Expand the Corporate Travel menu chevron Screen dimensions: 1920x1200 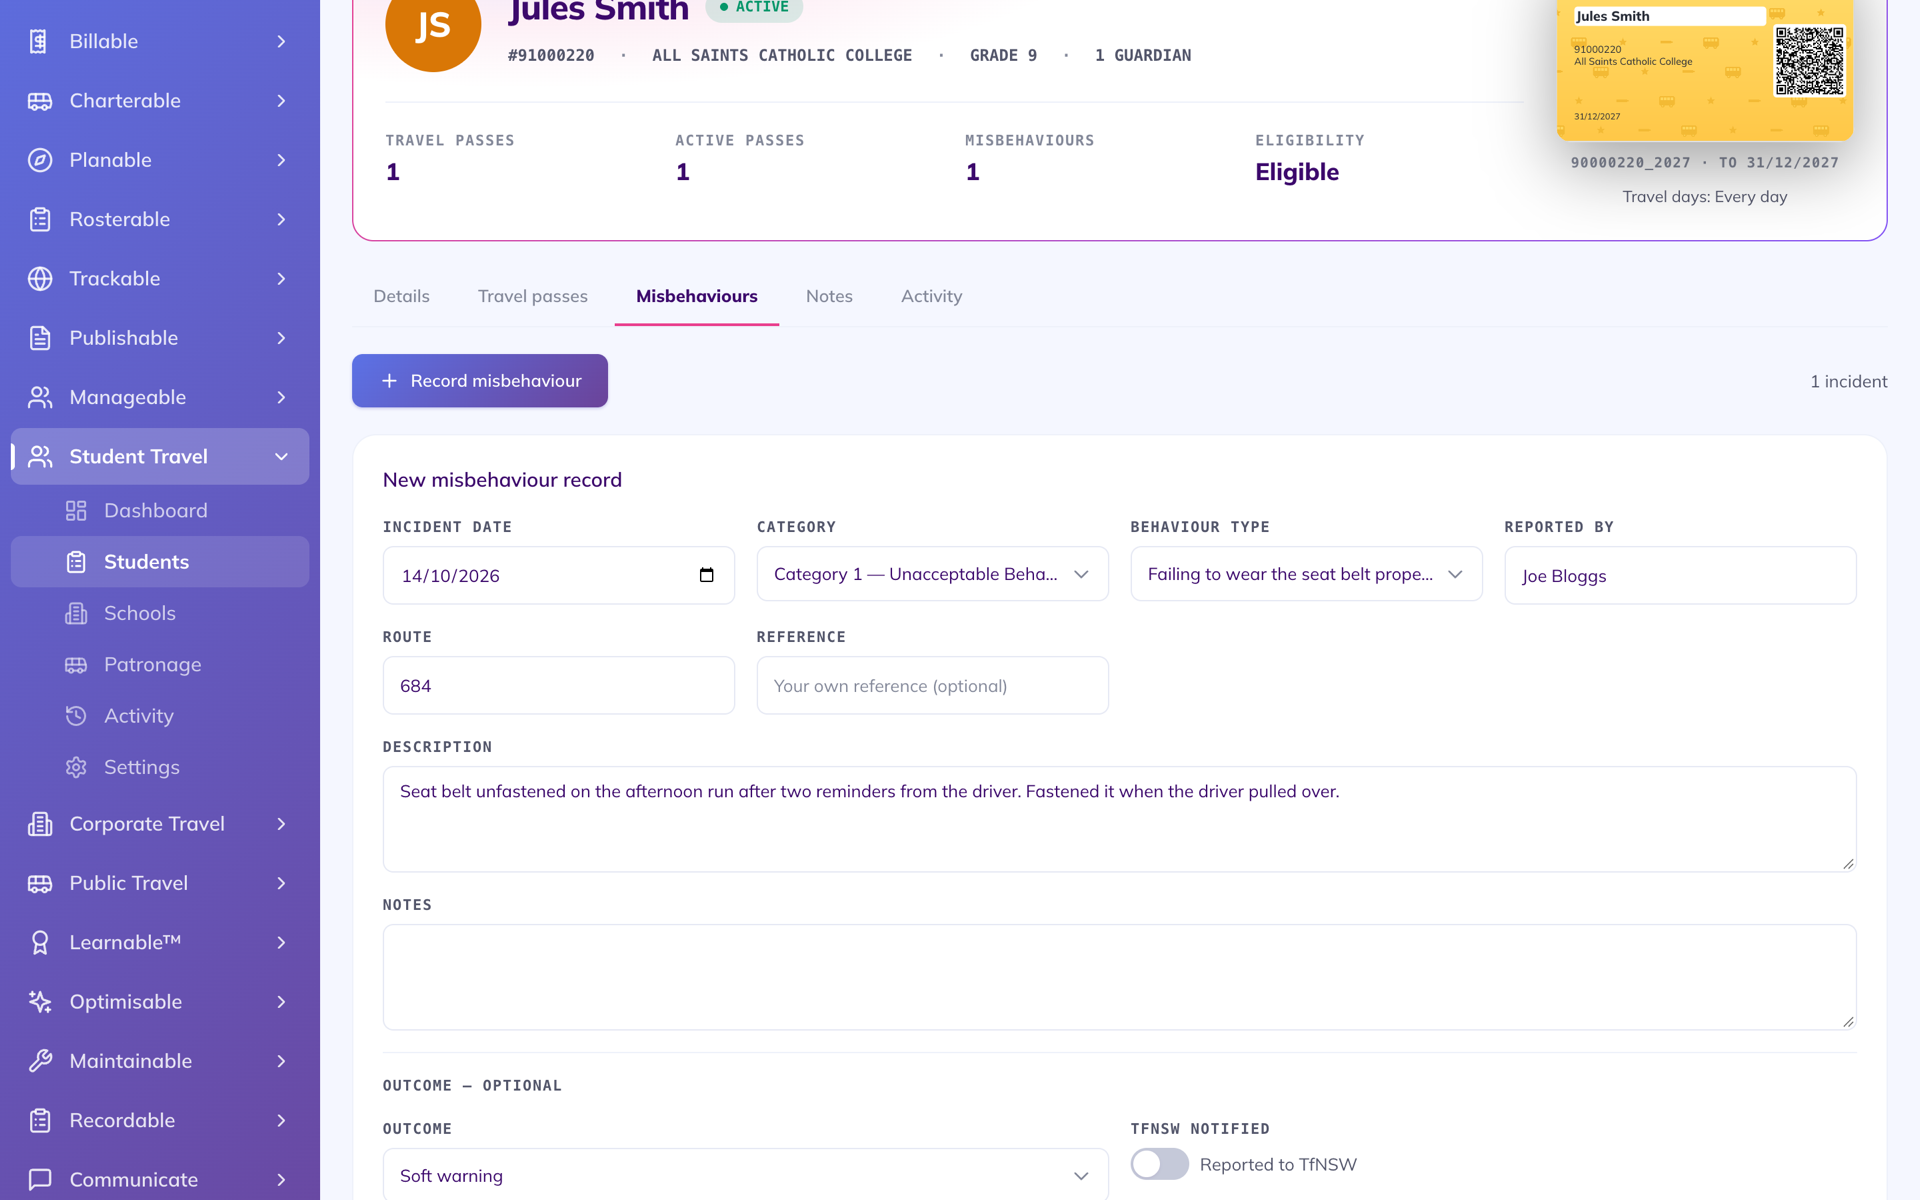281,824
